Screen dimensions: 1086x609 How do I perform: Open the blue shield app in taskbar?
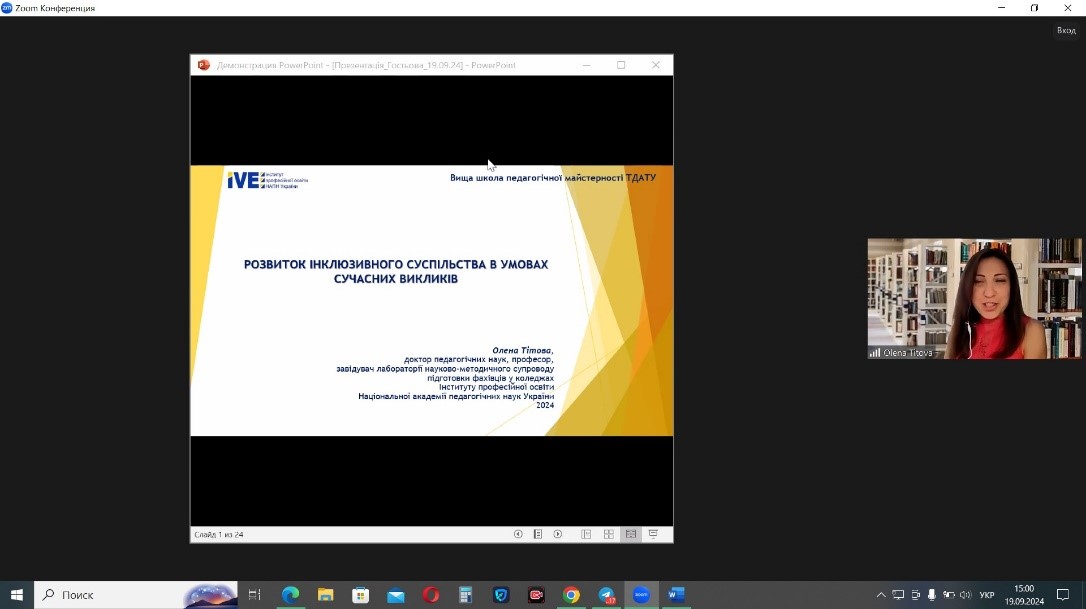pyautogui.click(x=501, y=594)
